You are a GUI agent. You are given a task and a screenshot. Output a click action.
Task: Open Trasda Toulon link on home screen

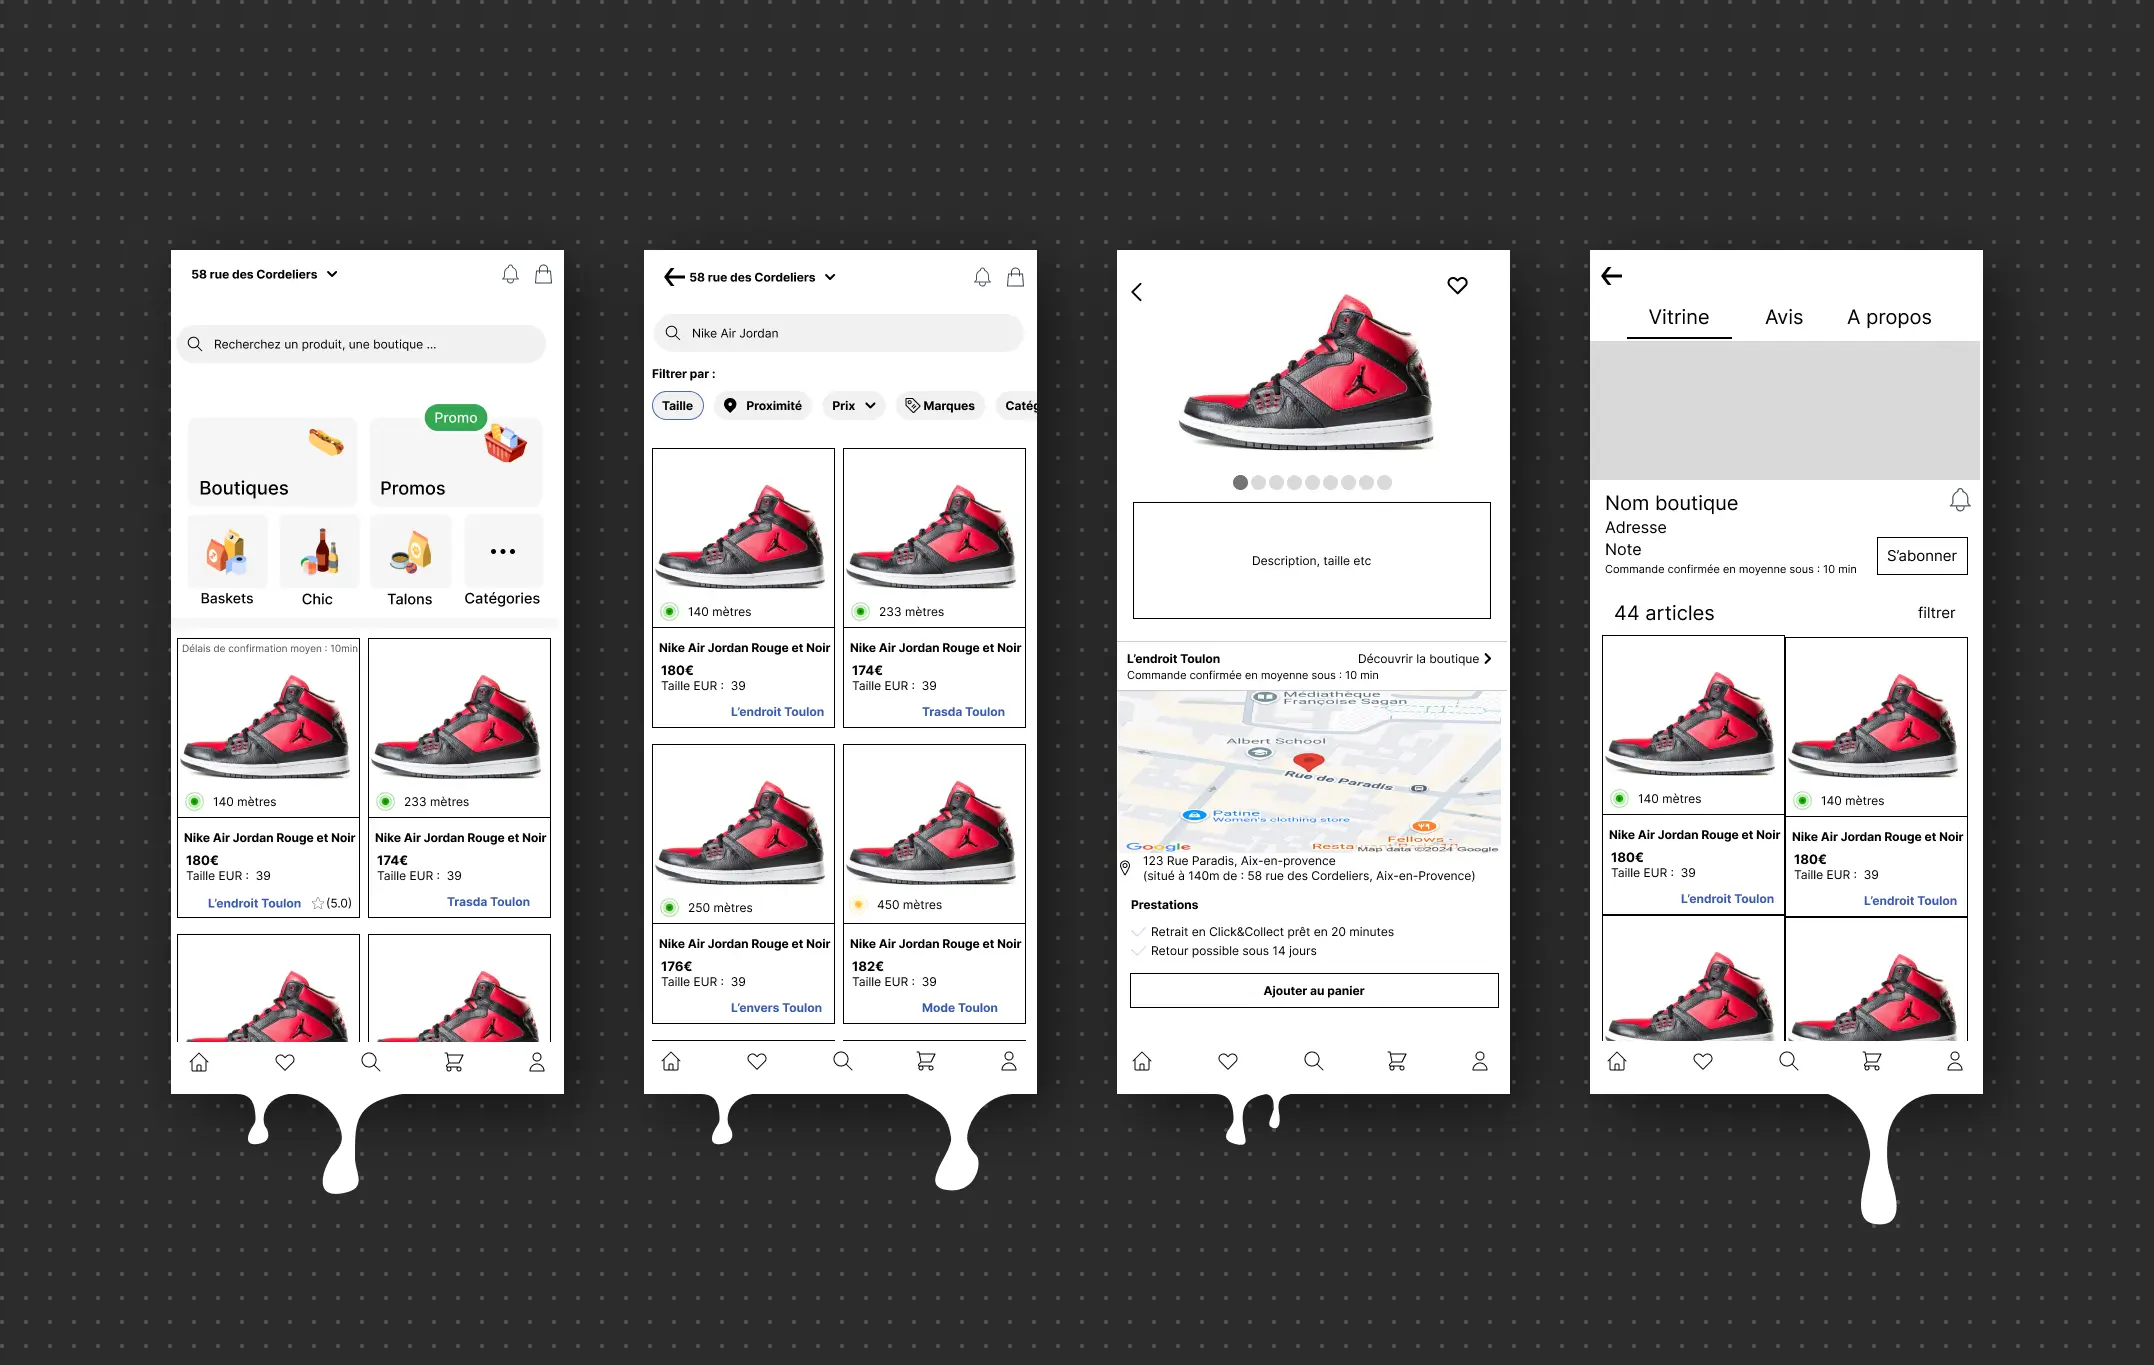pyautogui.click(x=488, y=902)
